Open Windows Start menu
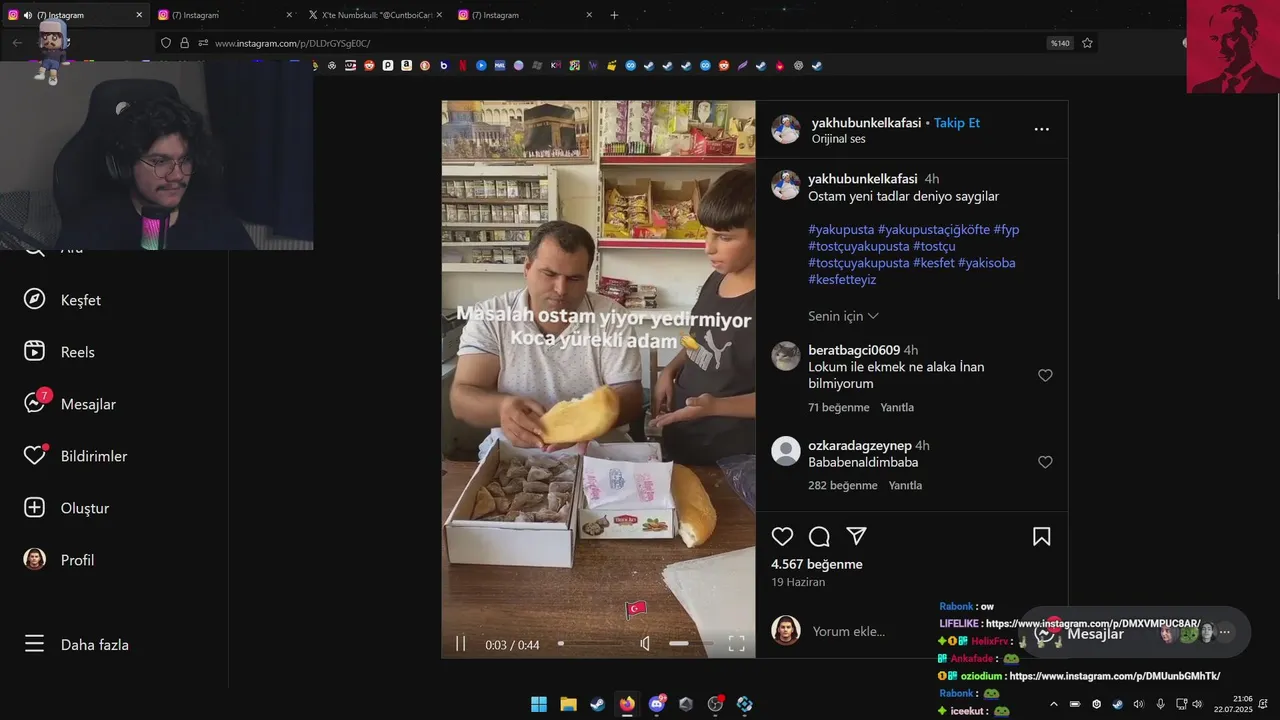The image size is (1280, 720). [539, 704]
